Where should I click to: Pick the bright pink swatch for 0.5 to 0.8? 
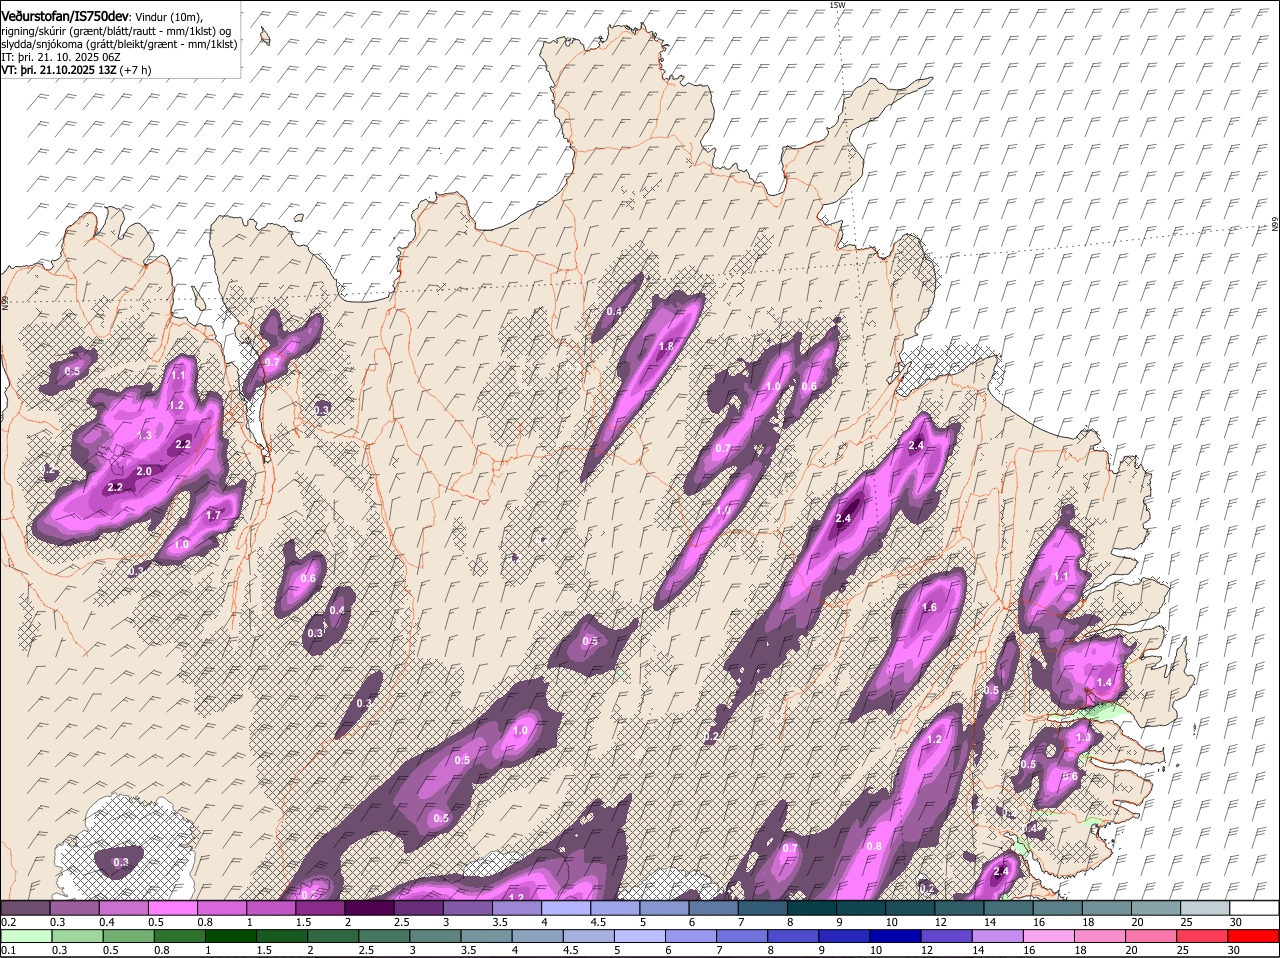coord(172,908)
